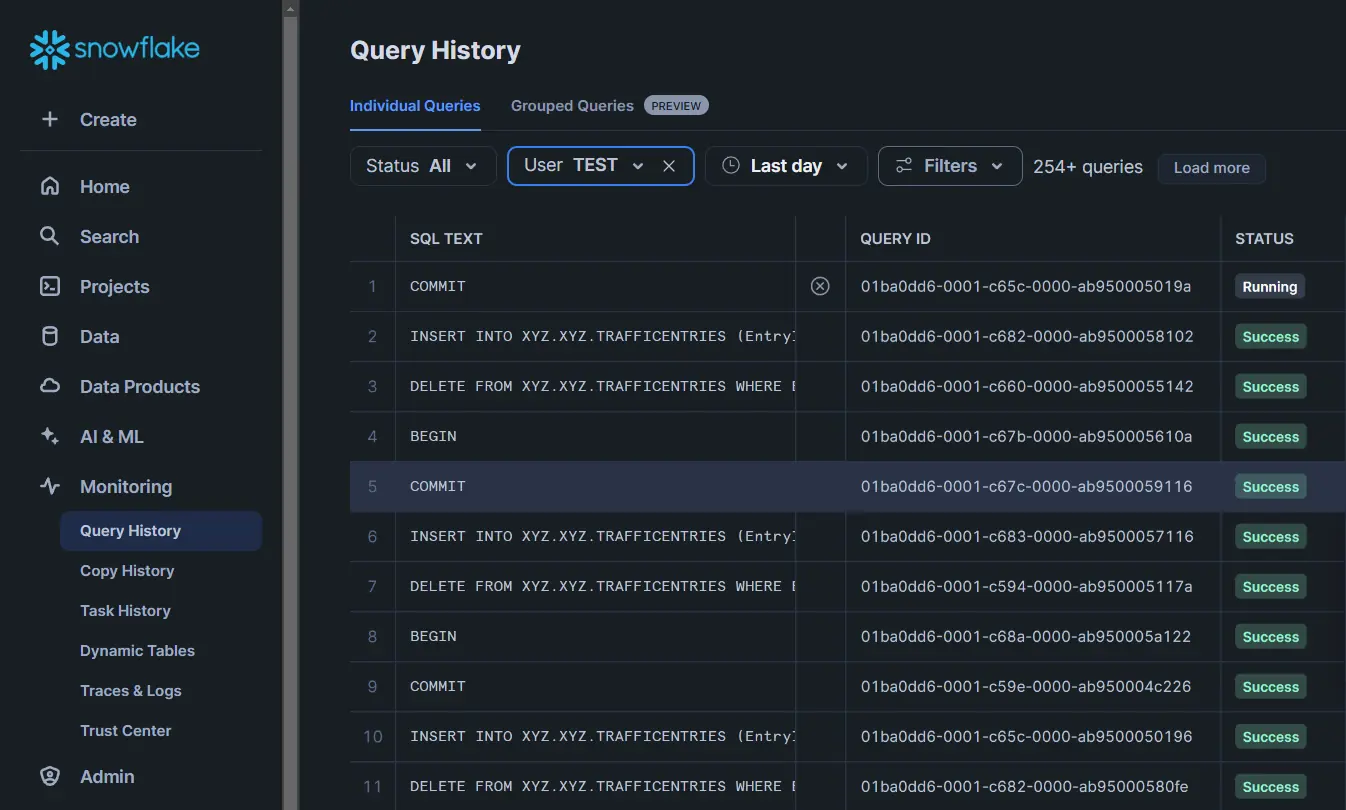Click the clock icon in Last day
Image resolution: width=1346 pixels, height=810 pixels.
pos(731,165)
